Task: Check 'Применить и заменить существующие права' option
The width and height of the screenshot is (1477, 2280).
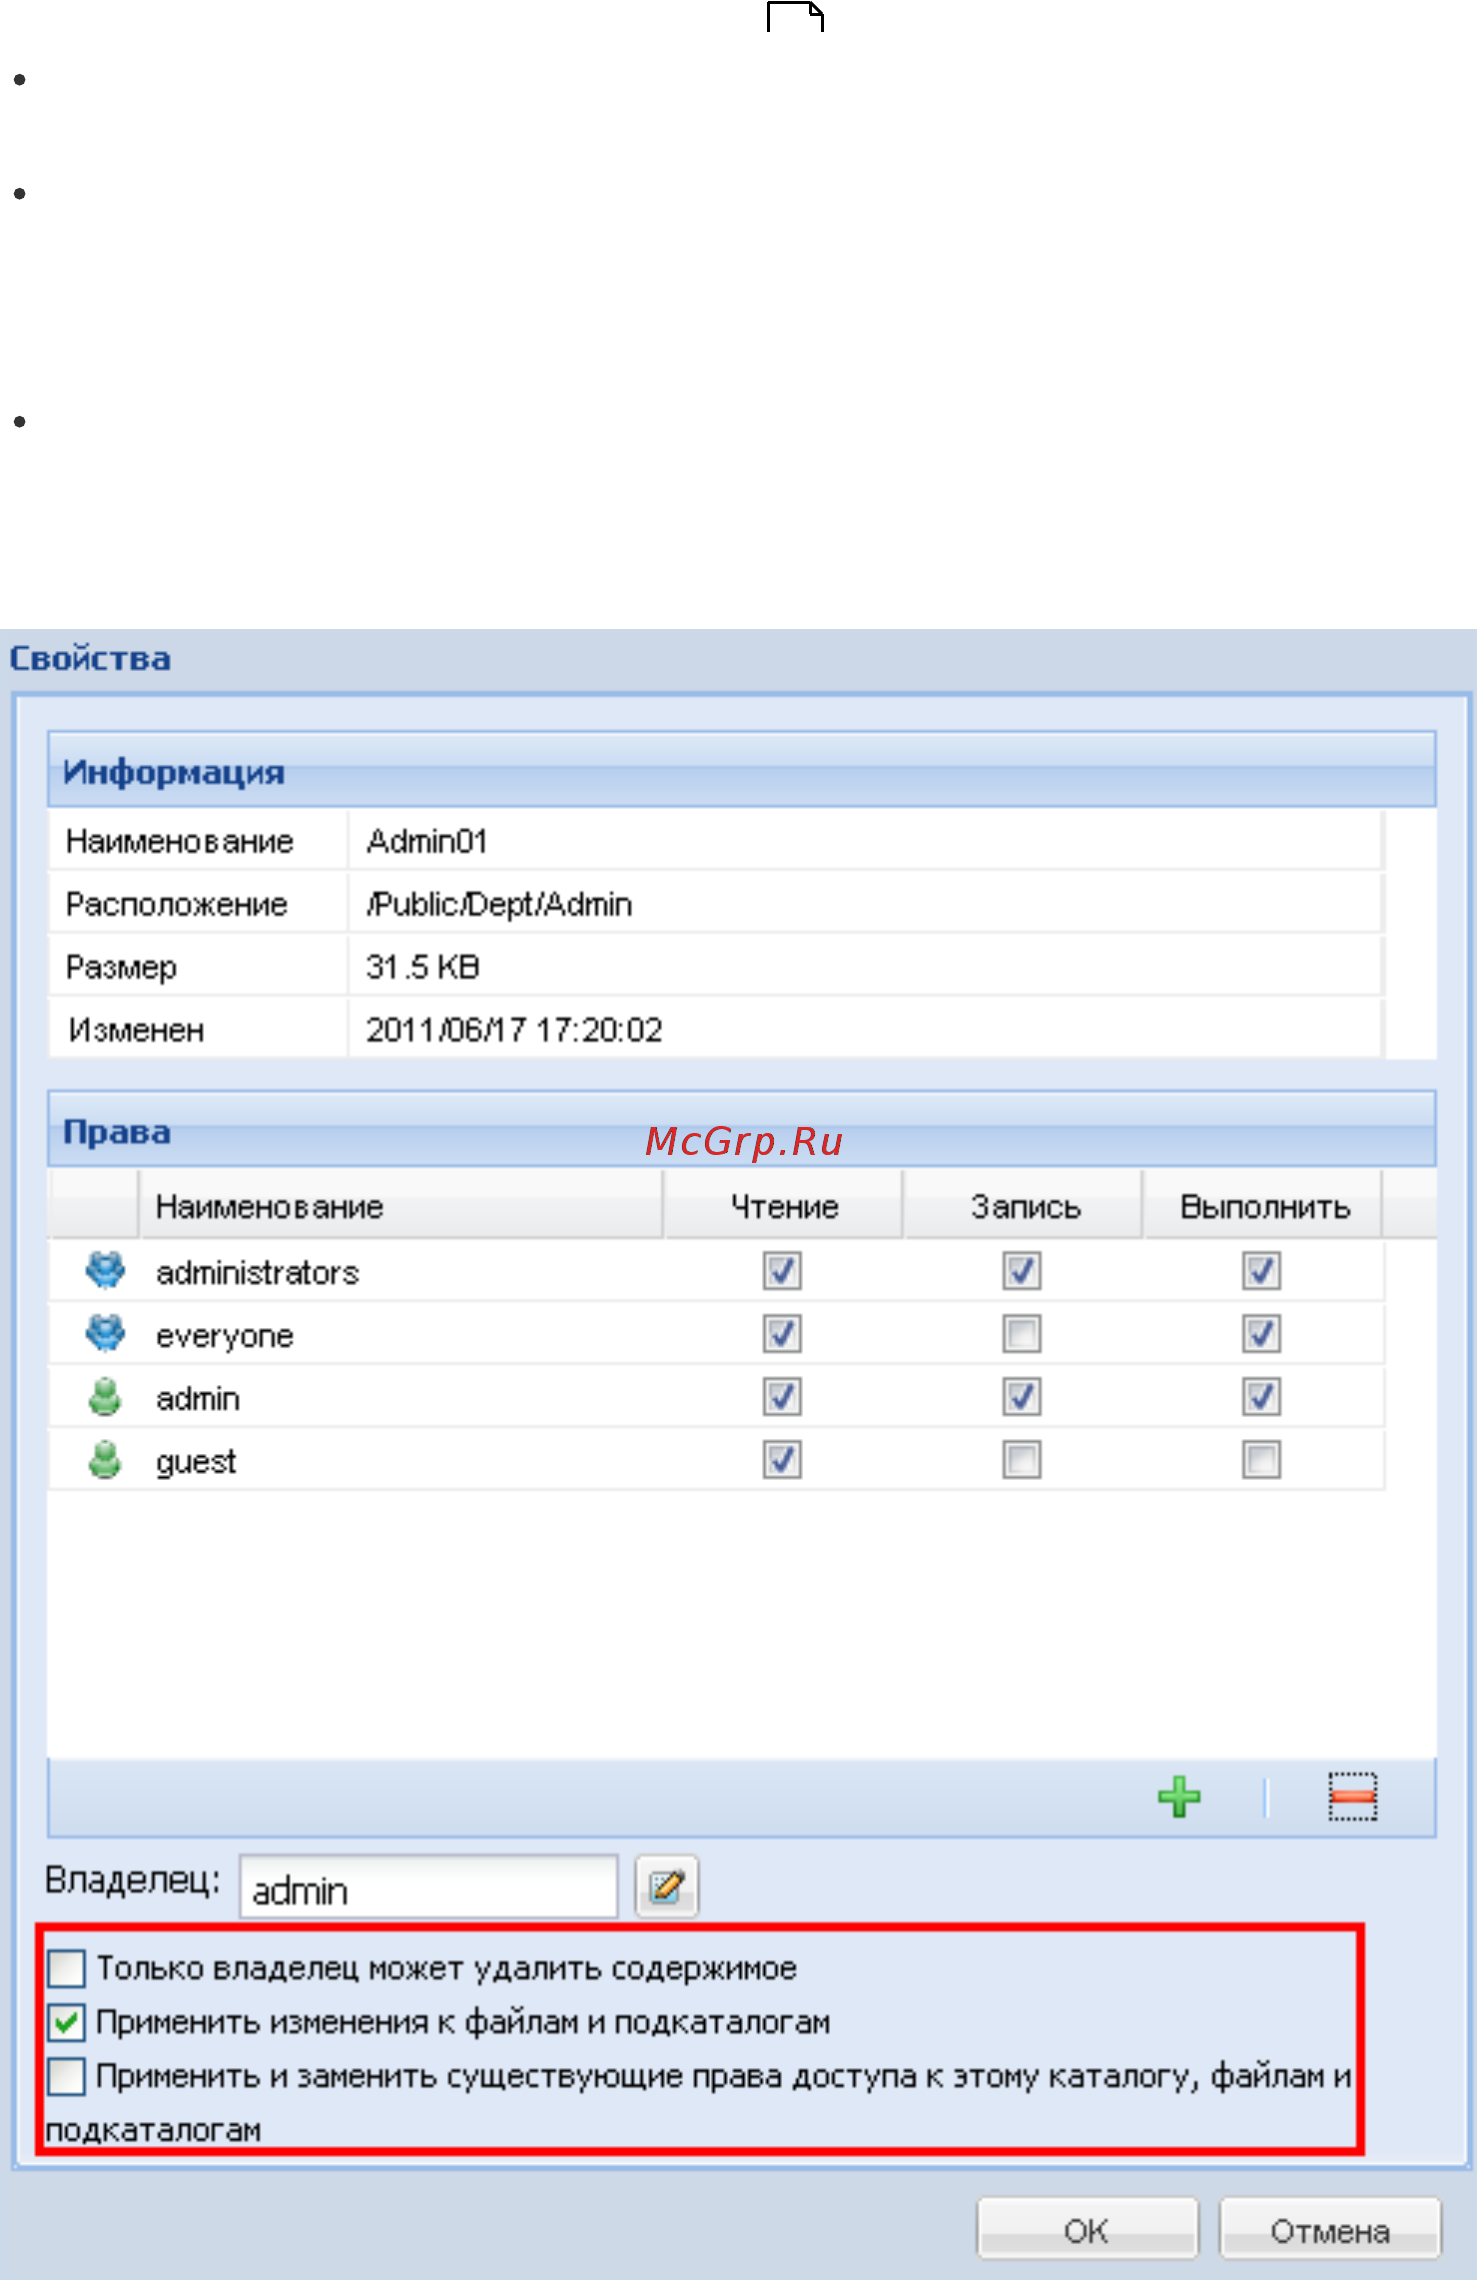Action: tap(67, 2076)
